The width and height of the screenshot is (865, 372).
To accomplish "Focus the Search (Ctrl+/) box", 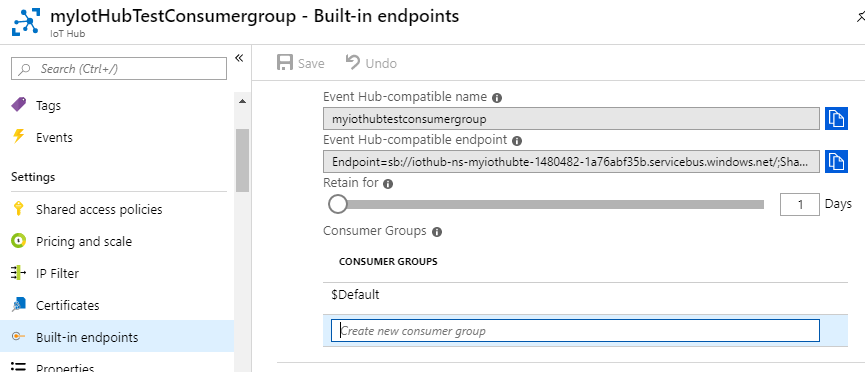I will pos(119,69).
